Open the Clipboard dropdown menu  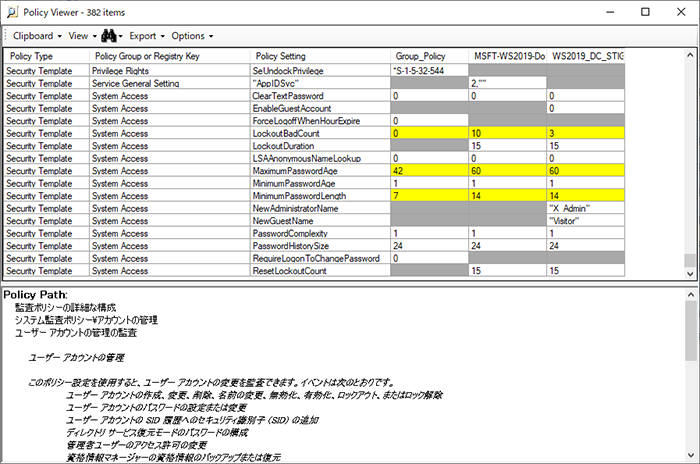click(x=38, y=35)
